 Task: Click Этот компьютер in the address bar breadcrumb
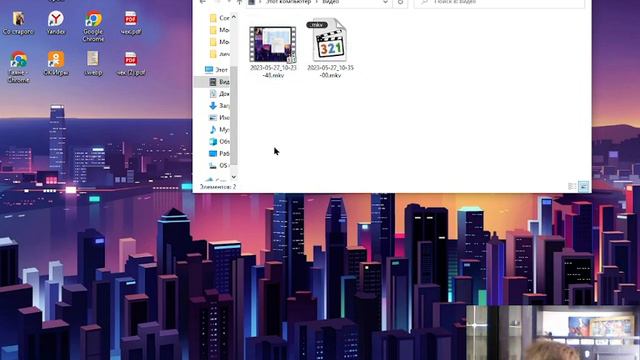click(x=288, y=2)
